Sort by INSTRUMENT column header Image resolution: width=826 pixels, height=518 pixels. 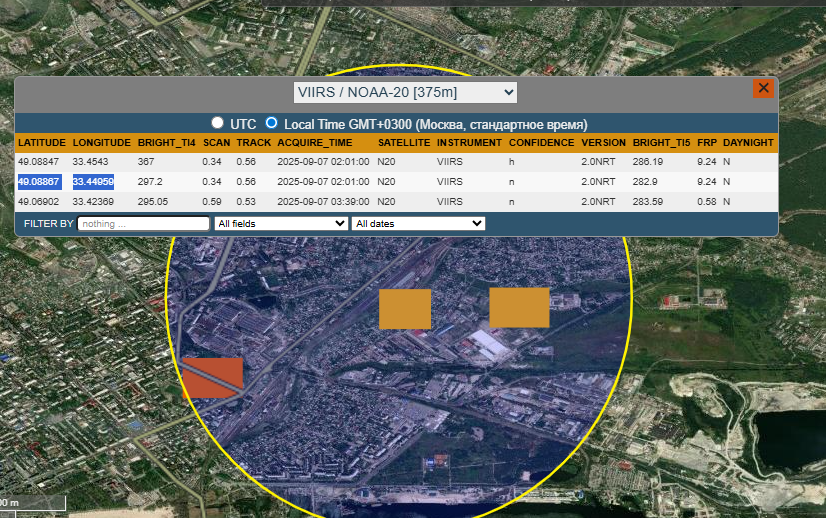469,143
